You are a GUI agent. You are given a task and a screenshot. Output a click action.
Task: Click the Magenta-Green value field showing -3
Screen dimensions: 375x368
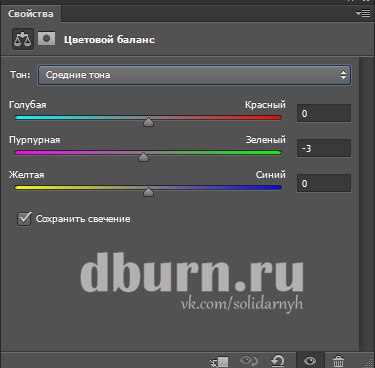coord(324,148)
